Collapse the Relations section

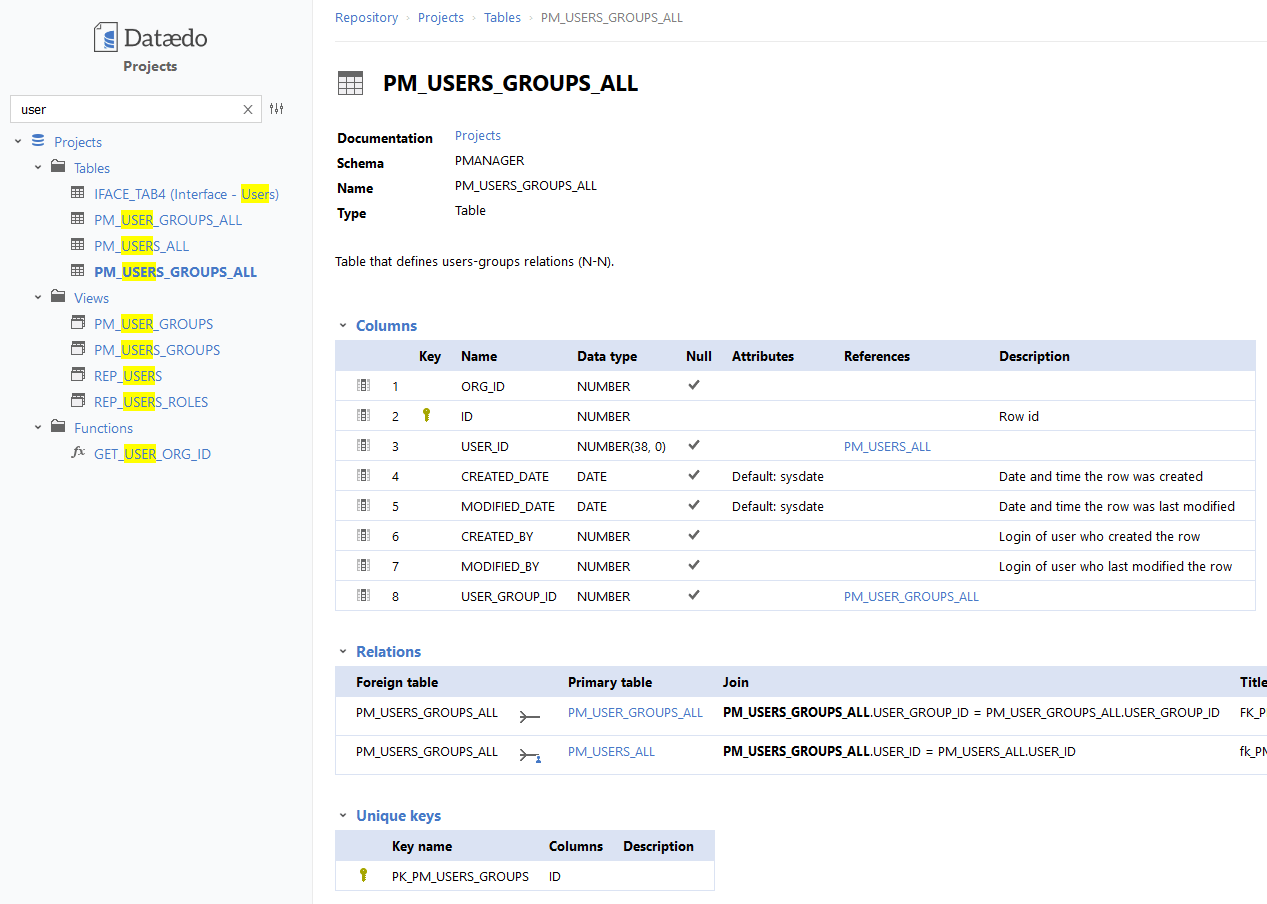tap(343, 651)
